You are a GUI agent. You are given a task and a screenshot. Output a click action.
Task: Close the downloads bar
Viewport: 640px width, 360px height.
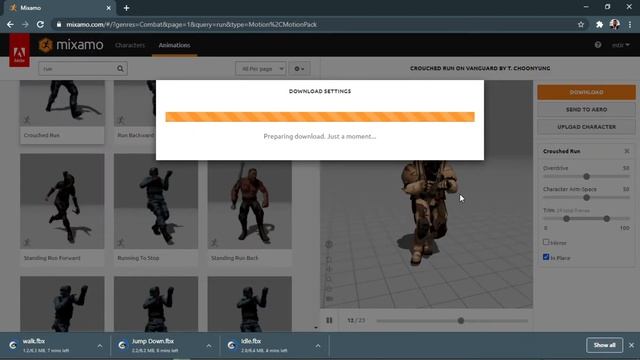pos(631,345)
